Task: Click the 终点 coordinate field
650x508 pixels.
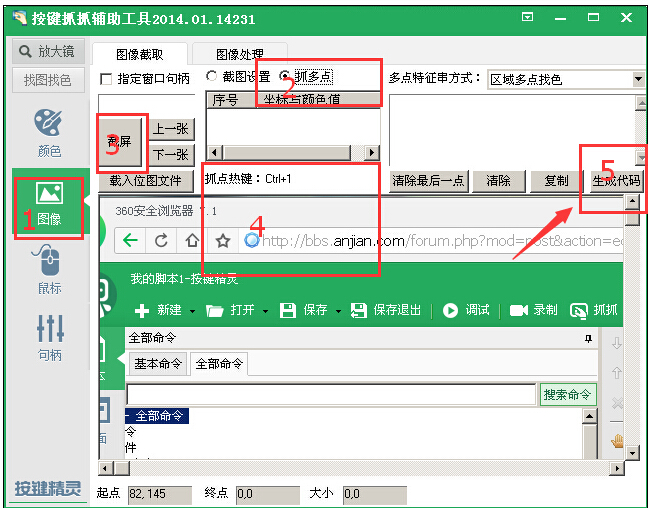Action: [268, 494]
